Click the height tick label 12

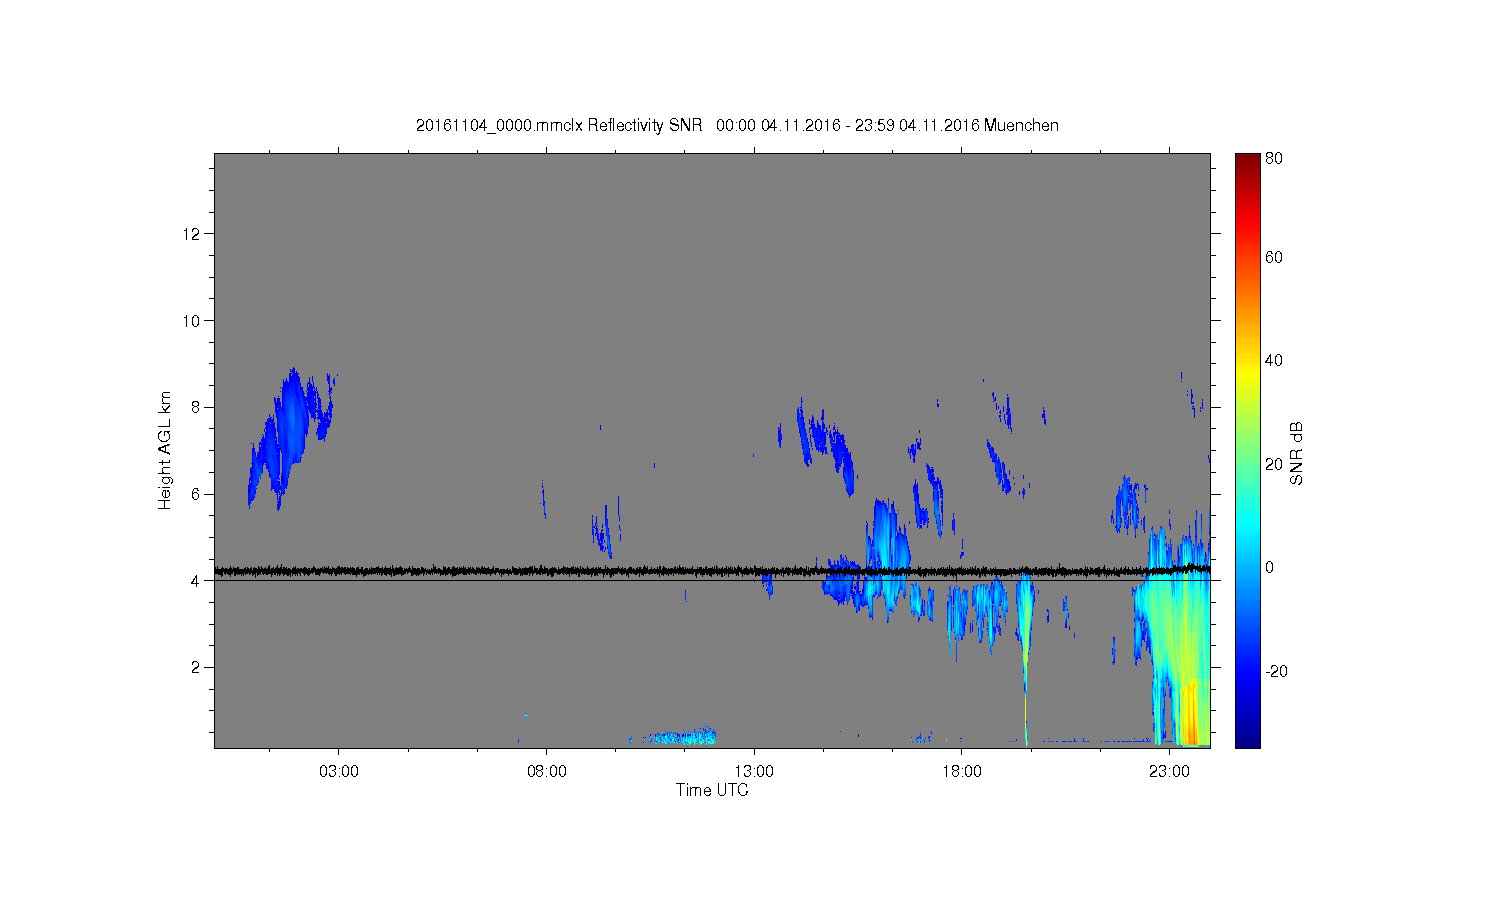click(x=192, y=234)
